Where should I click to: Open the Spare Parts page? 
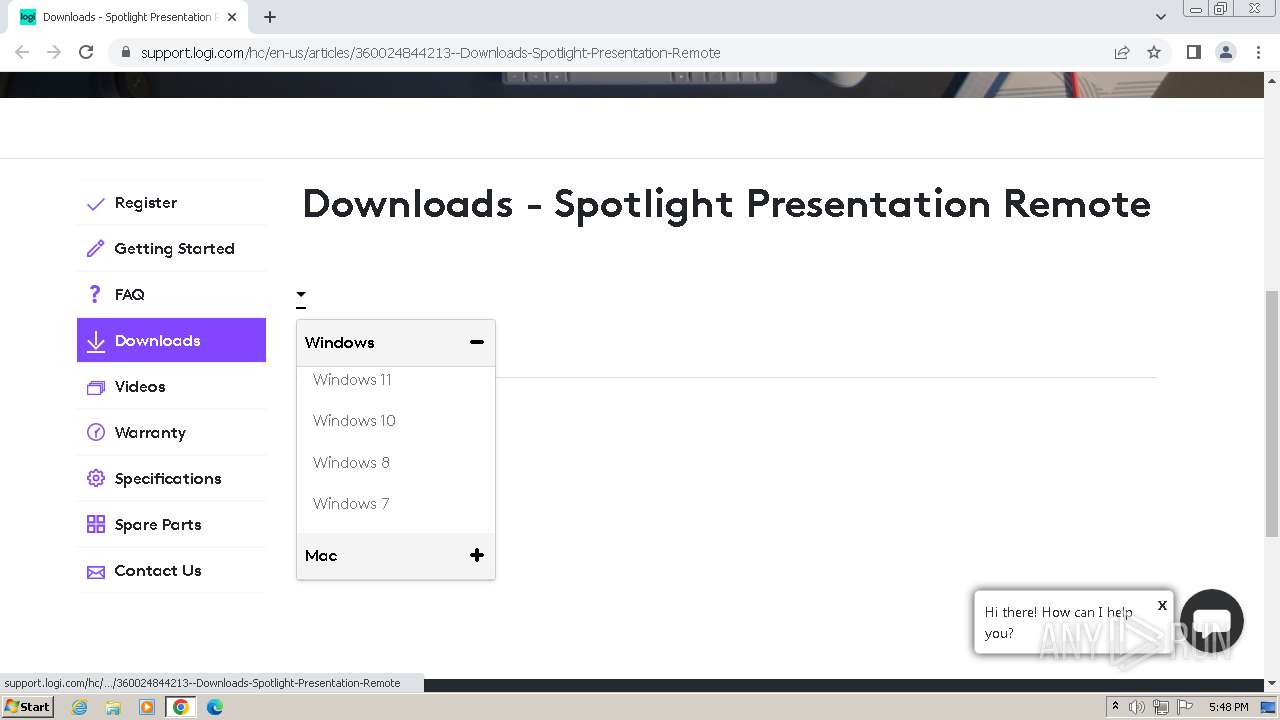pyautogui.click(x=158, y=525)
